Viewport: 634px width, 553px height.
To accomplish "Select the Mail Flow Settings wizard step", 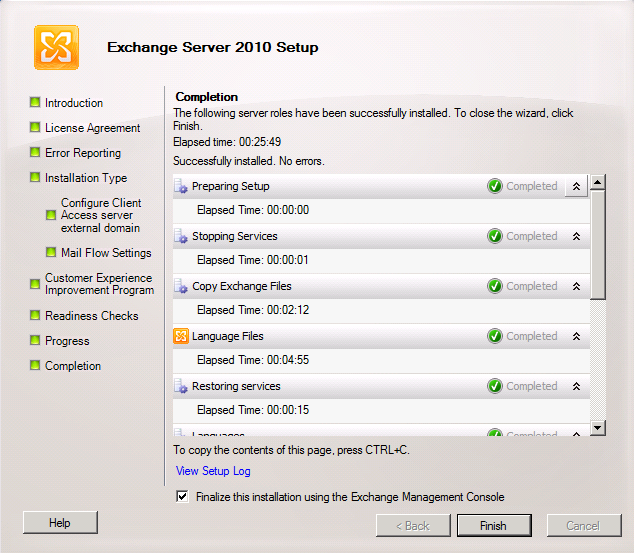I will pyautogui.click(x=106, y=253).
